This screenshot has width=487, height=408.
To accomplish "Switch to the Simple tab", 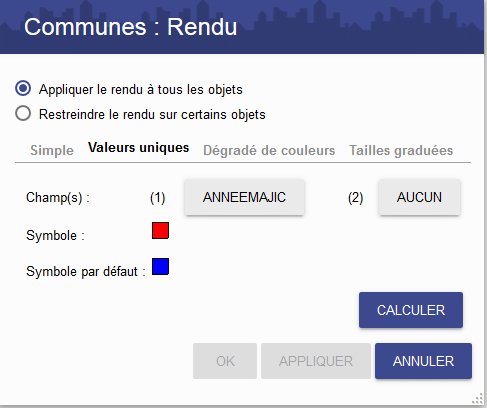I will point(52,150).
